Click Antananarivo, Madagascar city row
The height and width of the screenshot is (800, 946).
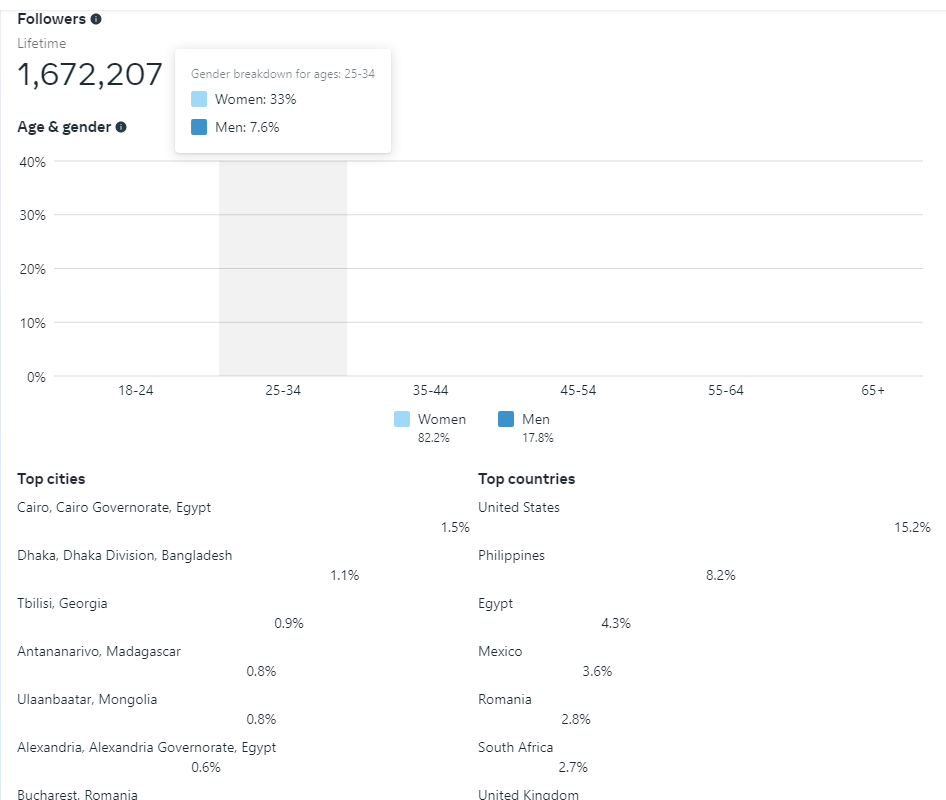[x=243, y=661]
